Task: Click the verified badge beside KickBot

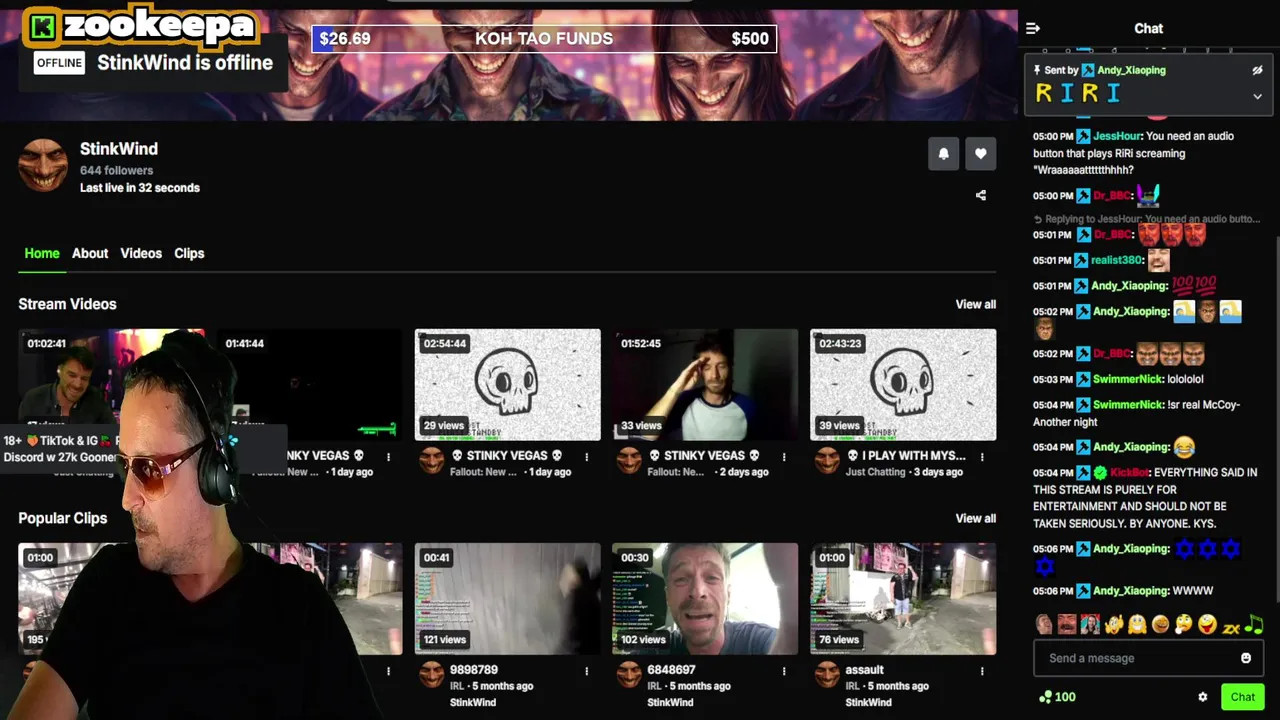Action: 1100,472
